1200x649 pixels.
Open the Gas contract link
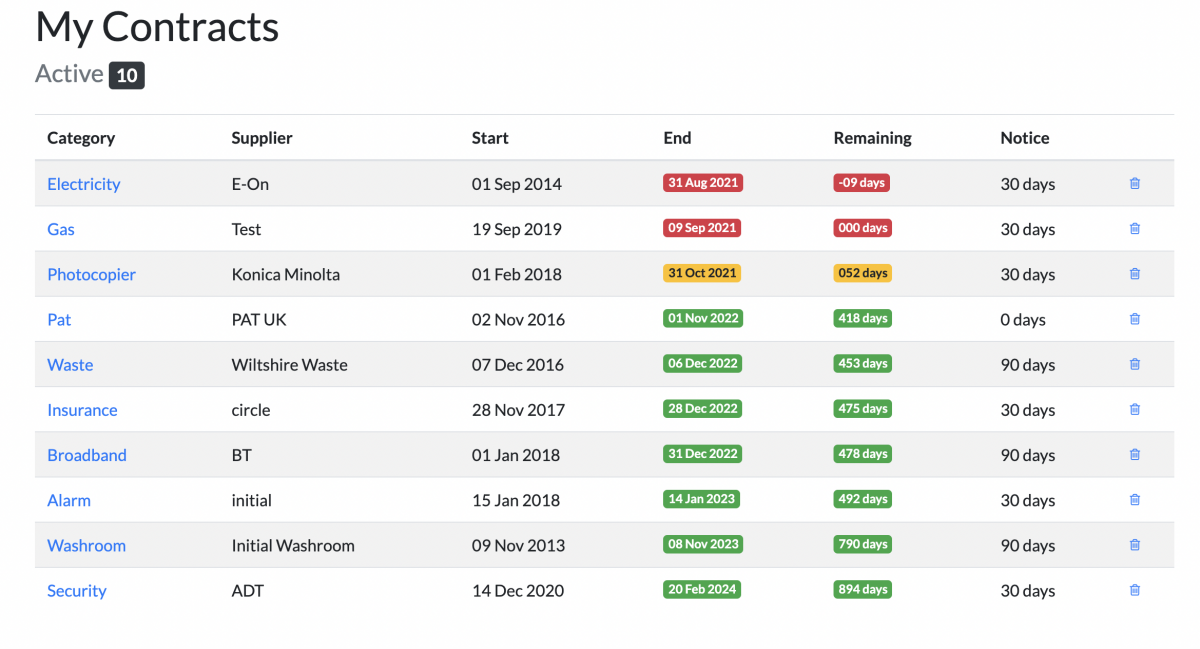coord(61,229)
